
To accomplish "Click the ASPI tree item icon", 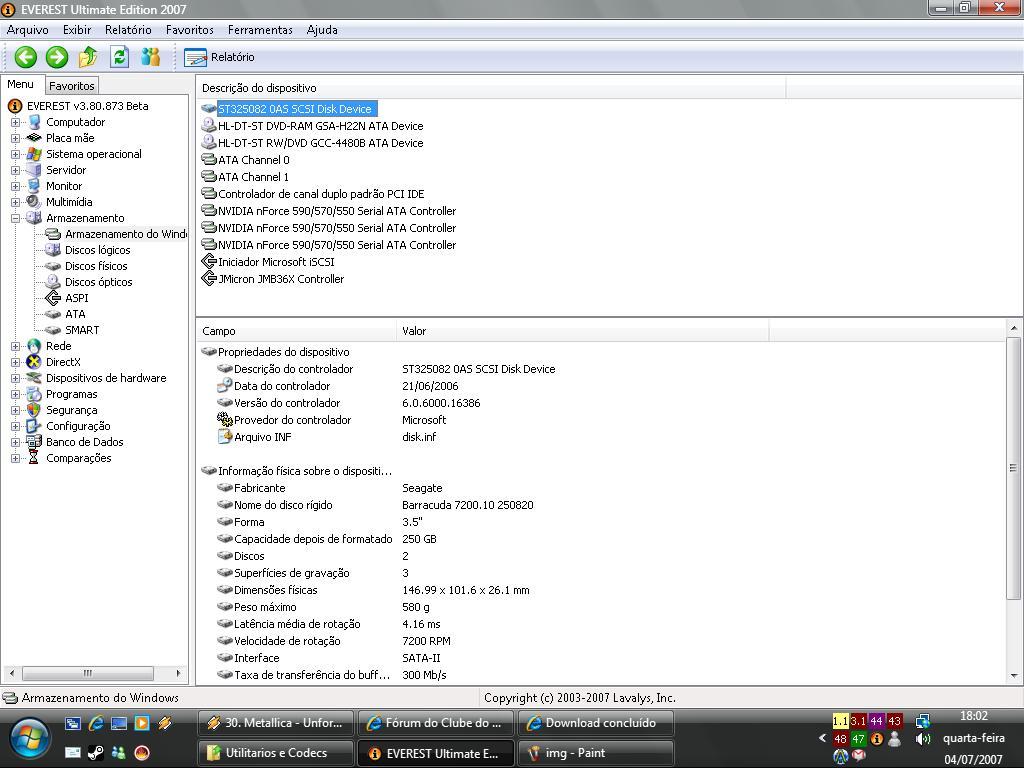I will click(x=53, y=298).
